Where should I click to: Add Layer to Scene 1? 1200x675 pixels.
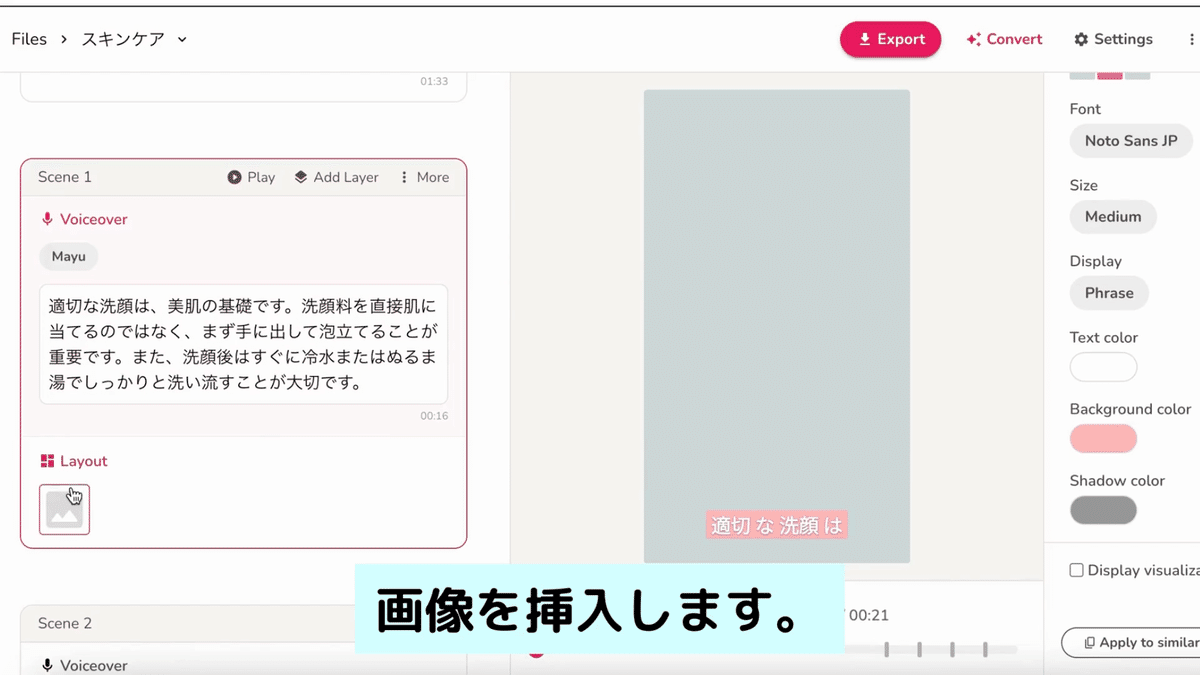[x=336, y=177]
